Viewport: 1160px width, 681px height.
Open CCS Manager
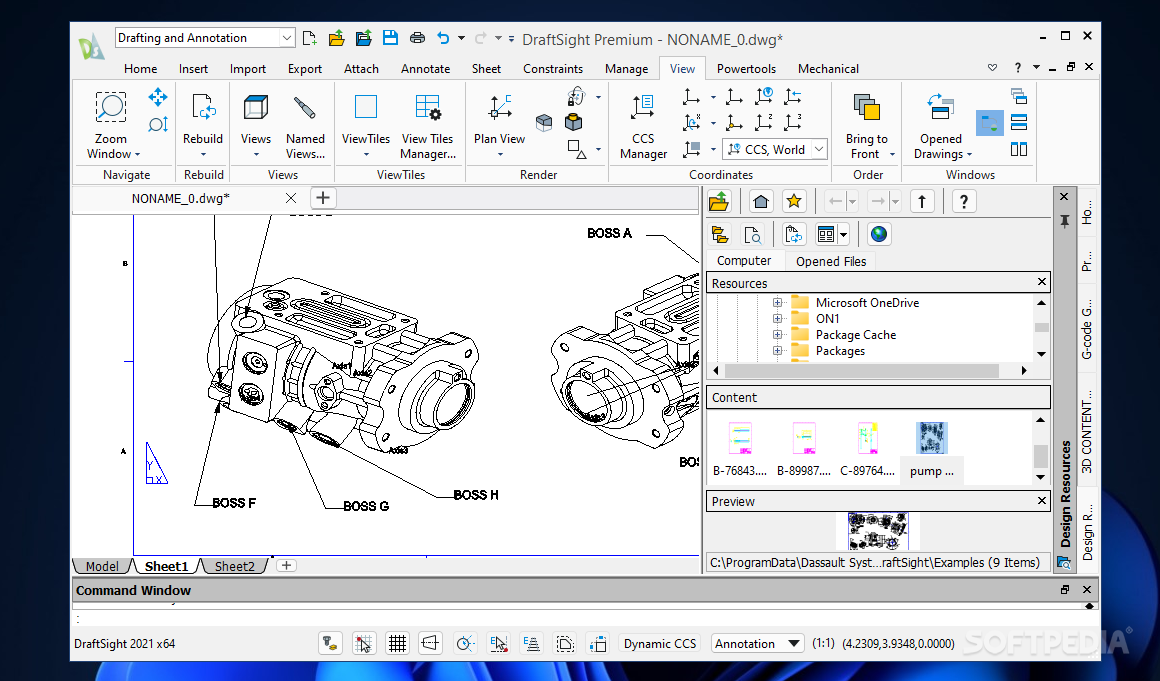[643, 126]
